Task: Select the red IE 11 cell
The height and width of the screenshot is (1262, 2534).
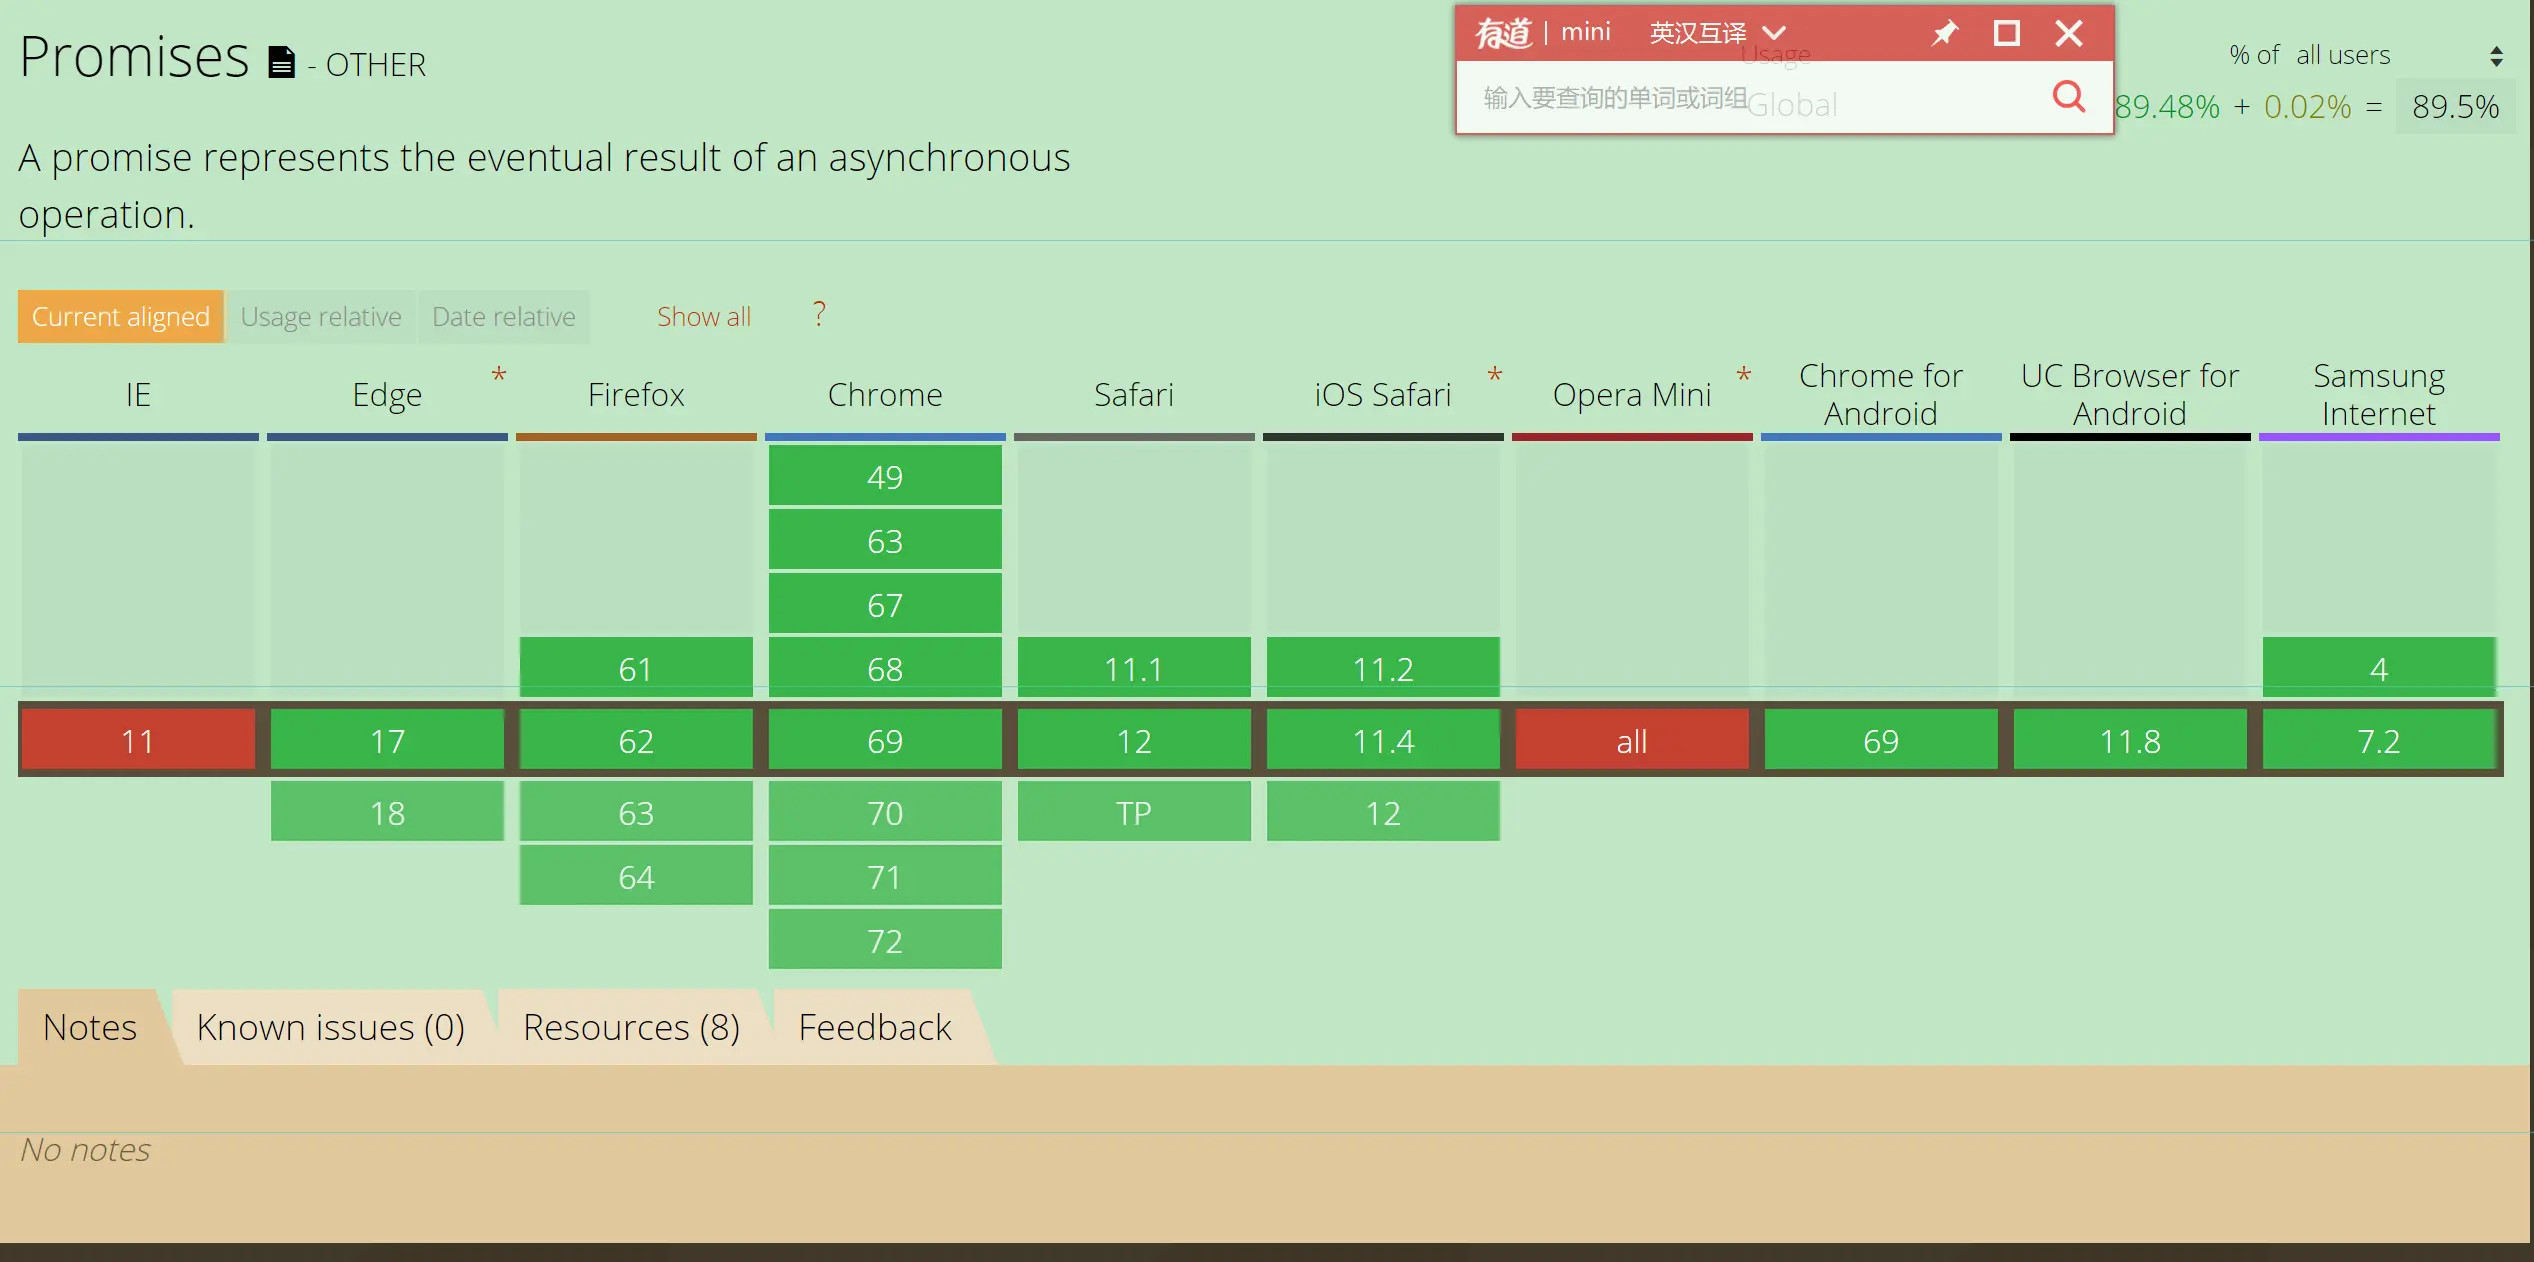Action: coord(138,741)
